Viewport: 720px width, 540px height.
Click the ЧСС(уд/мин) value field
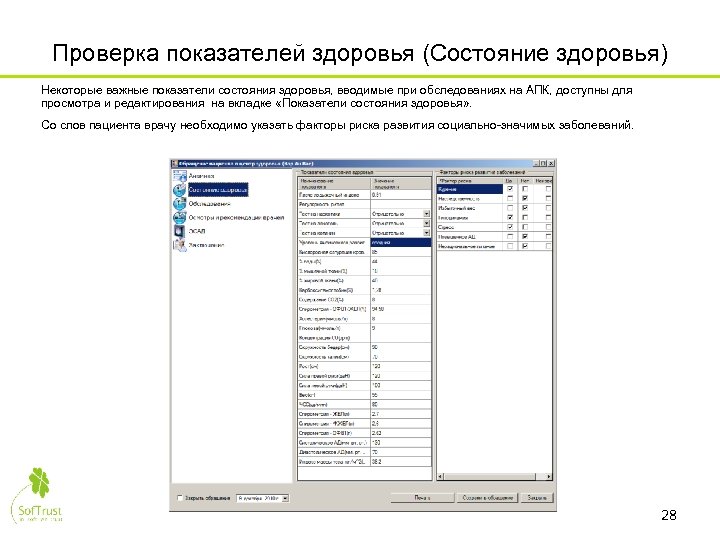tap(401, 405)
